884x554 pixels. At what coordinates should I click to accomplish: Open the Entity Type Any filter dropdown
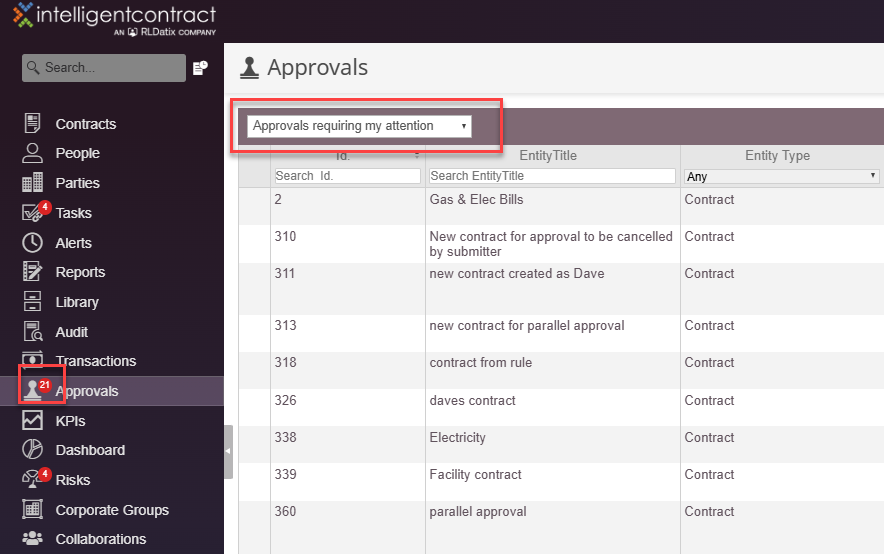pyautogui.click(x=781, y=176)
